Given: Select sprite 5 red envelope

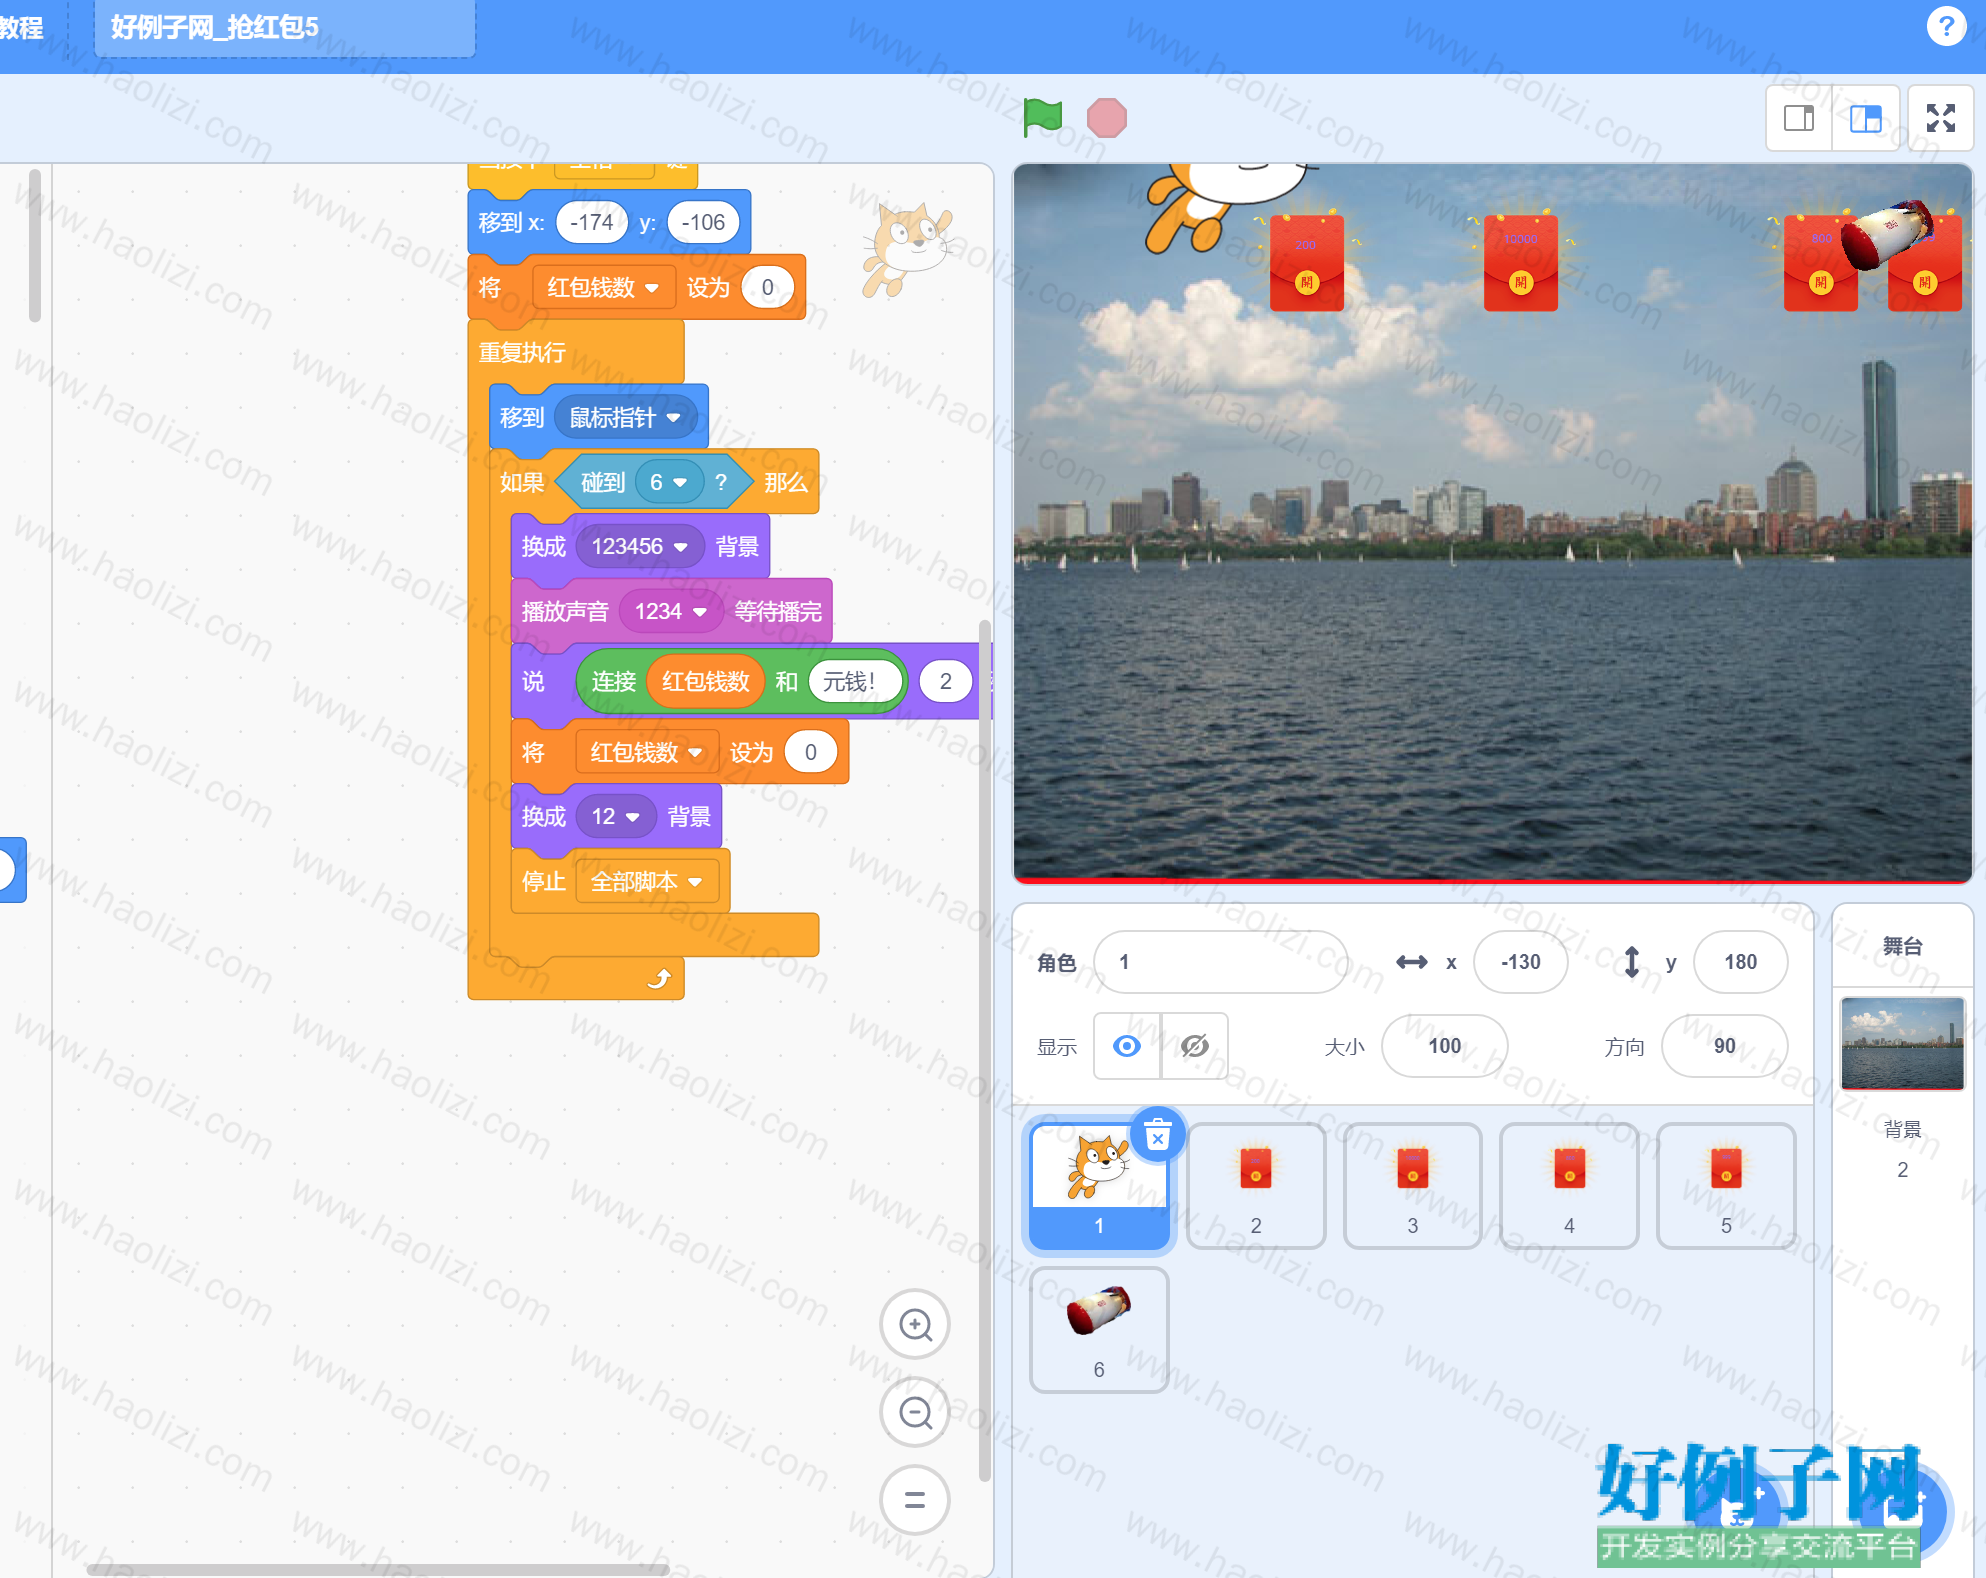Looking at the screenshot, I should [1726, 1185].
